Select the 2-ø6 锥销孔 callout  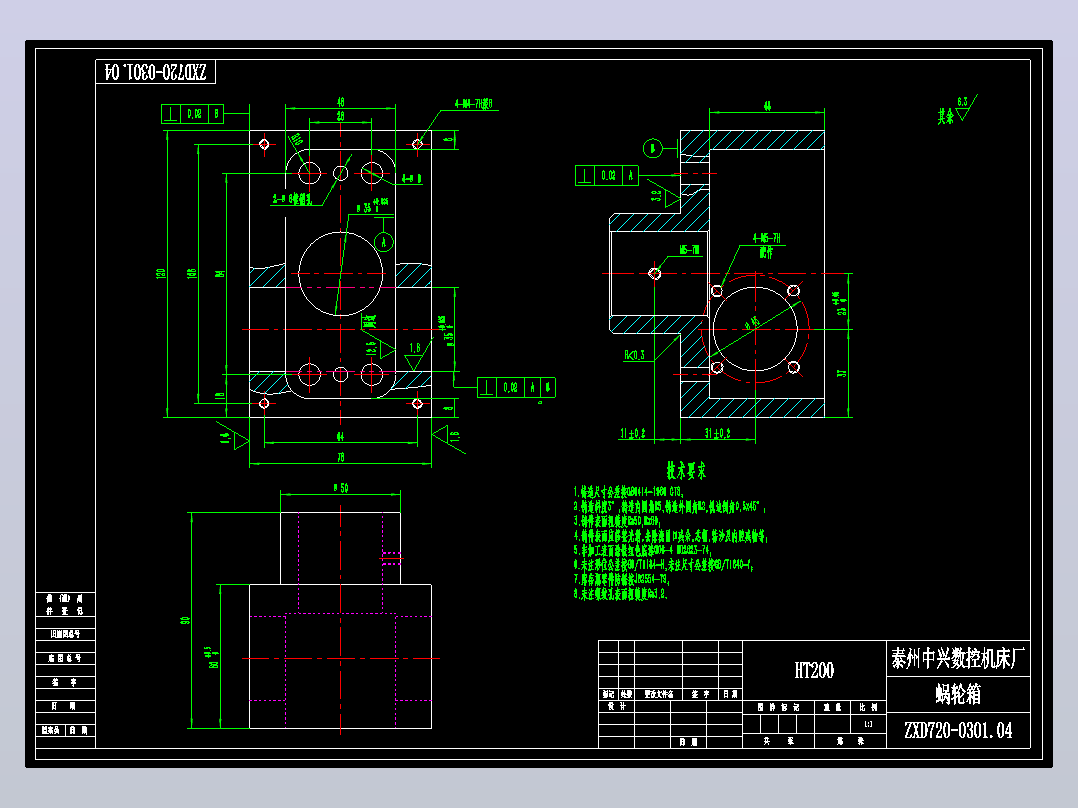(292, 199)
